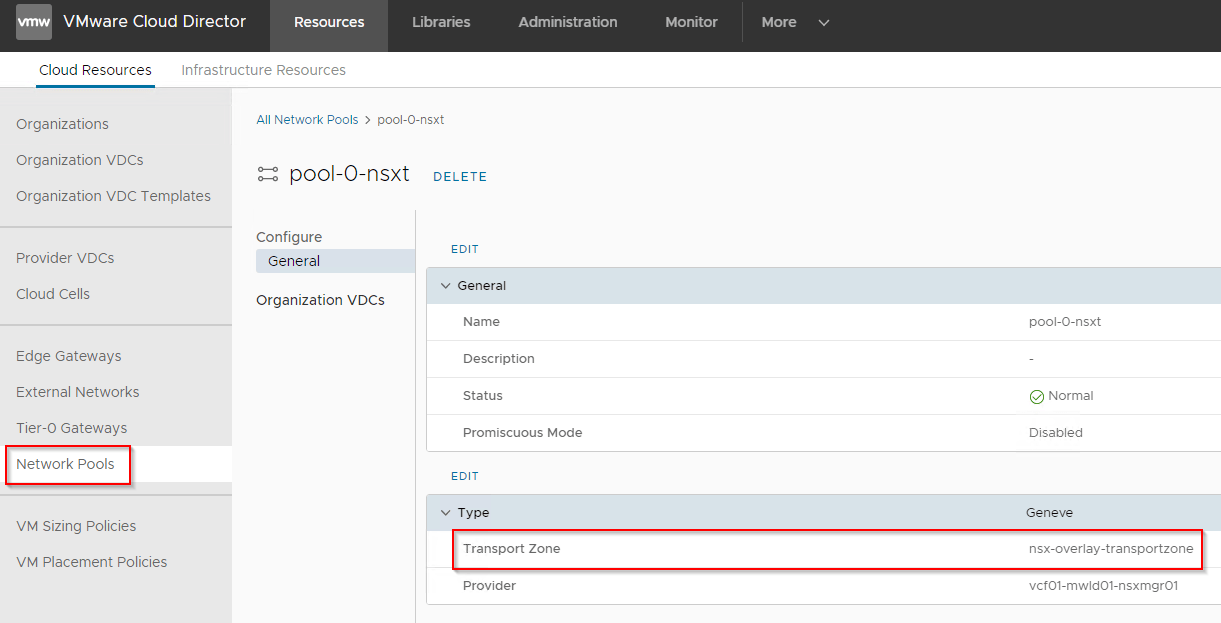
Task: Switch to the Monitor menu
Action: pyautogui.click(x=692, y=22)
